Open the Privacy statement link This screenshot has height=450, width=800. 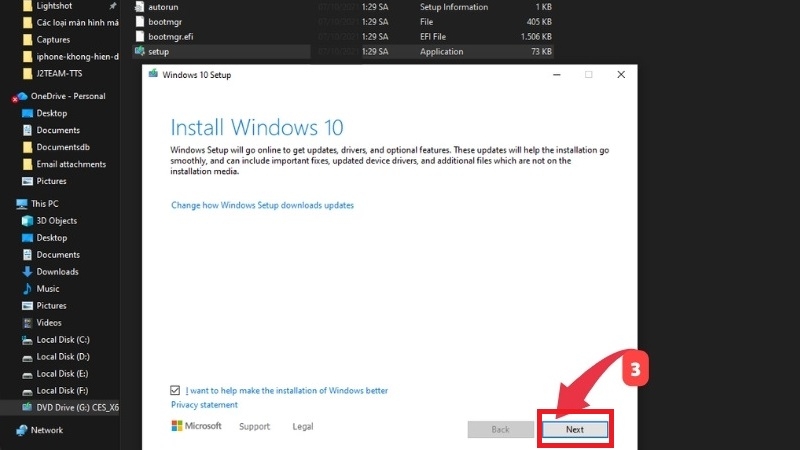pos(204,405)
